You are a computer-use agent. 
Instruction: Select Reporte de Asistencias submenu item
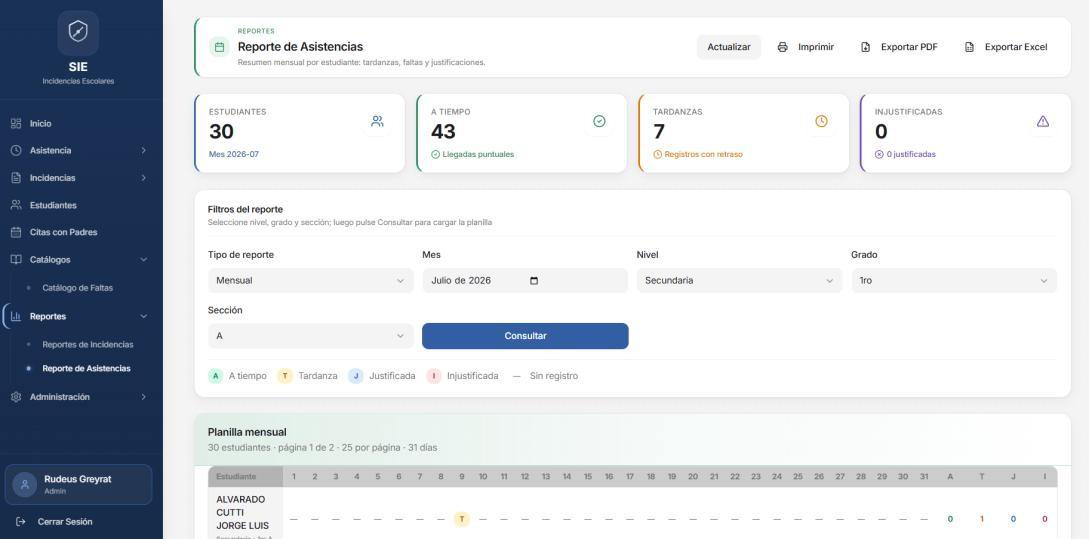86,368
